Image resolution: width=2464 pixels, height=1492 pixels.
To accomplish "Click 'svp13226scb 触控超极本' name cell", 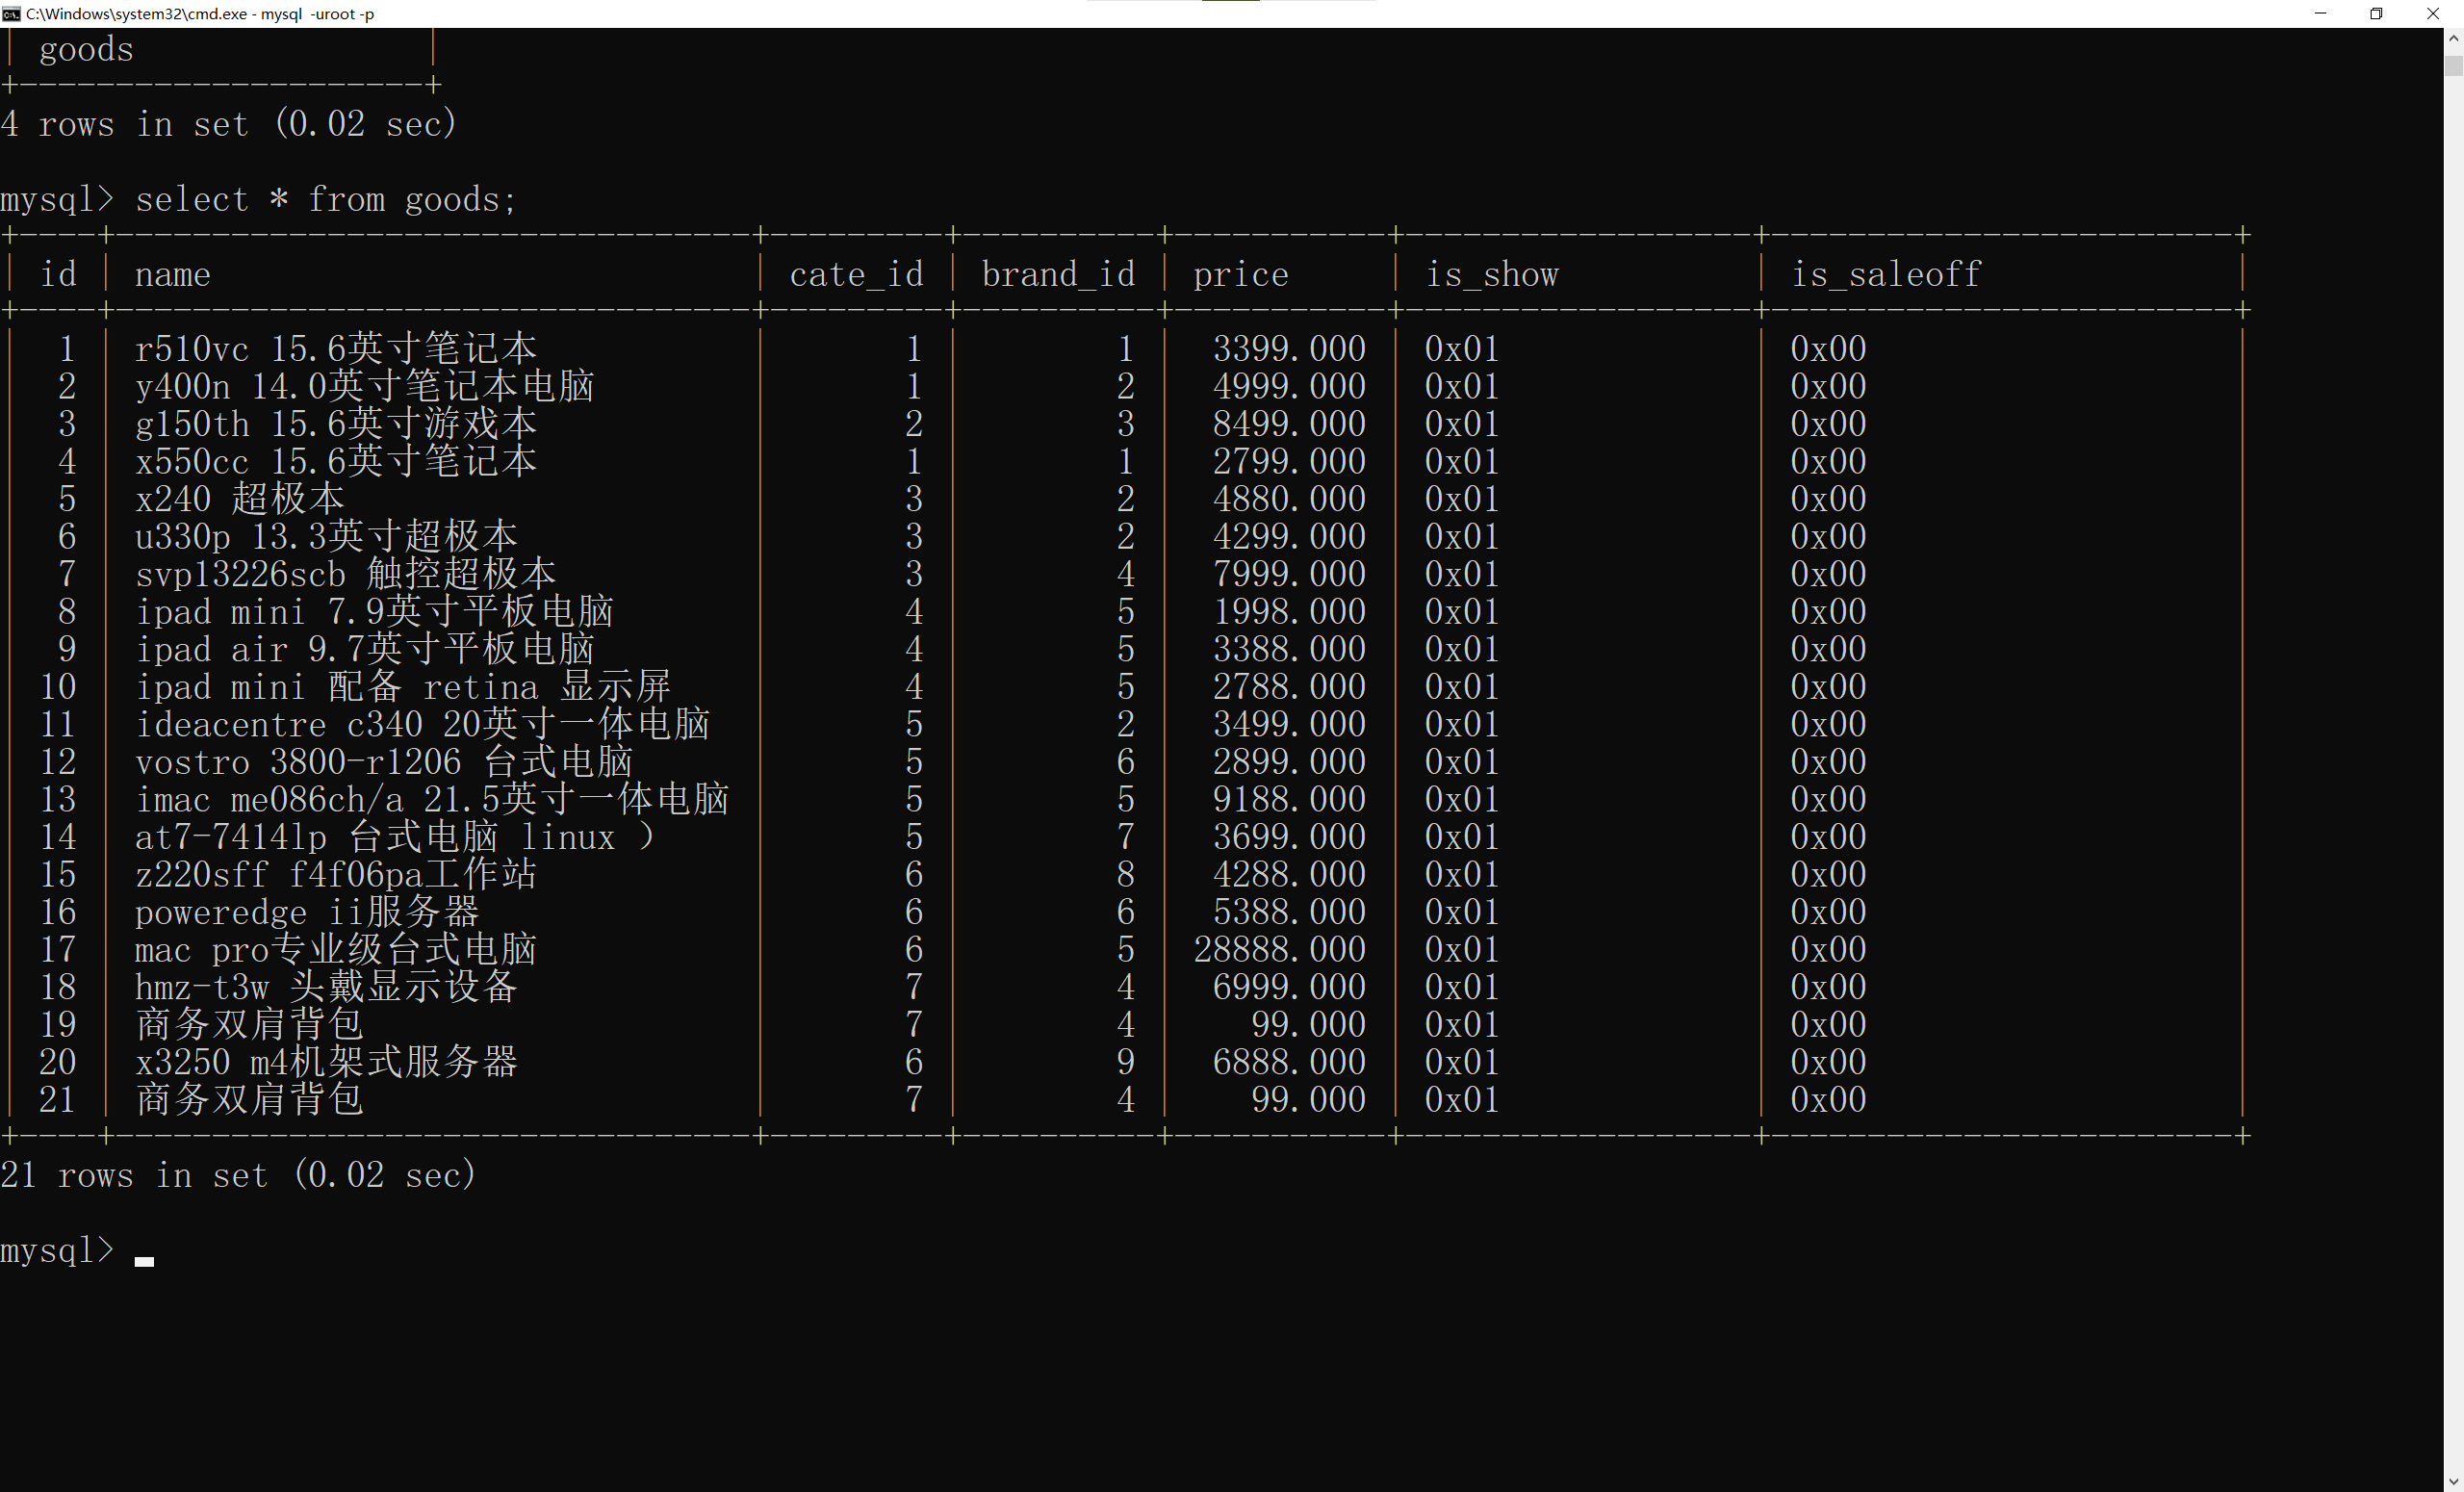I will pos(345,573).
